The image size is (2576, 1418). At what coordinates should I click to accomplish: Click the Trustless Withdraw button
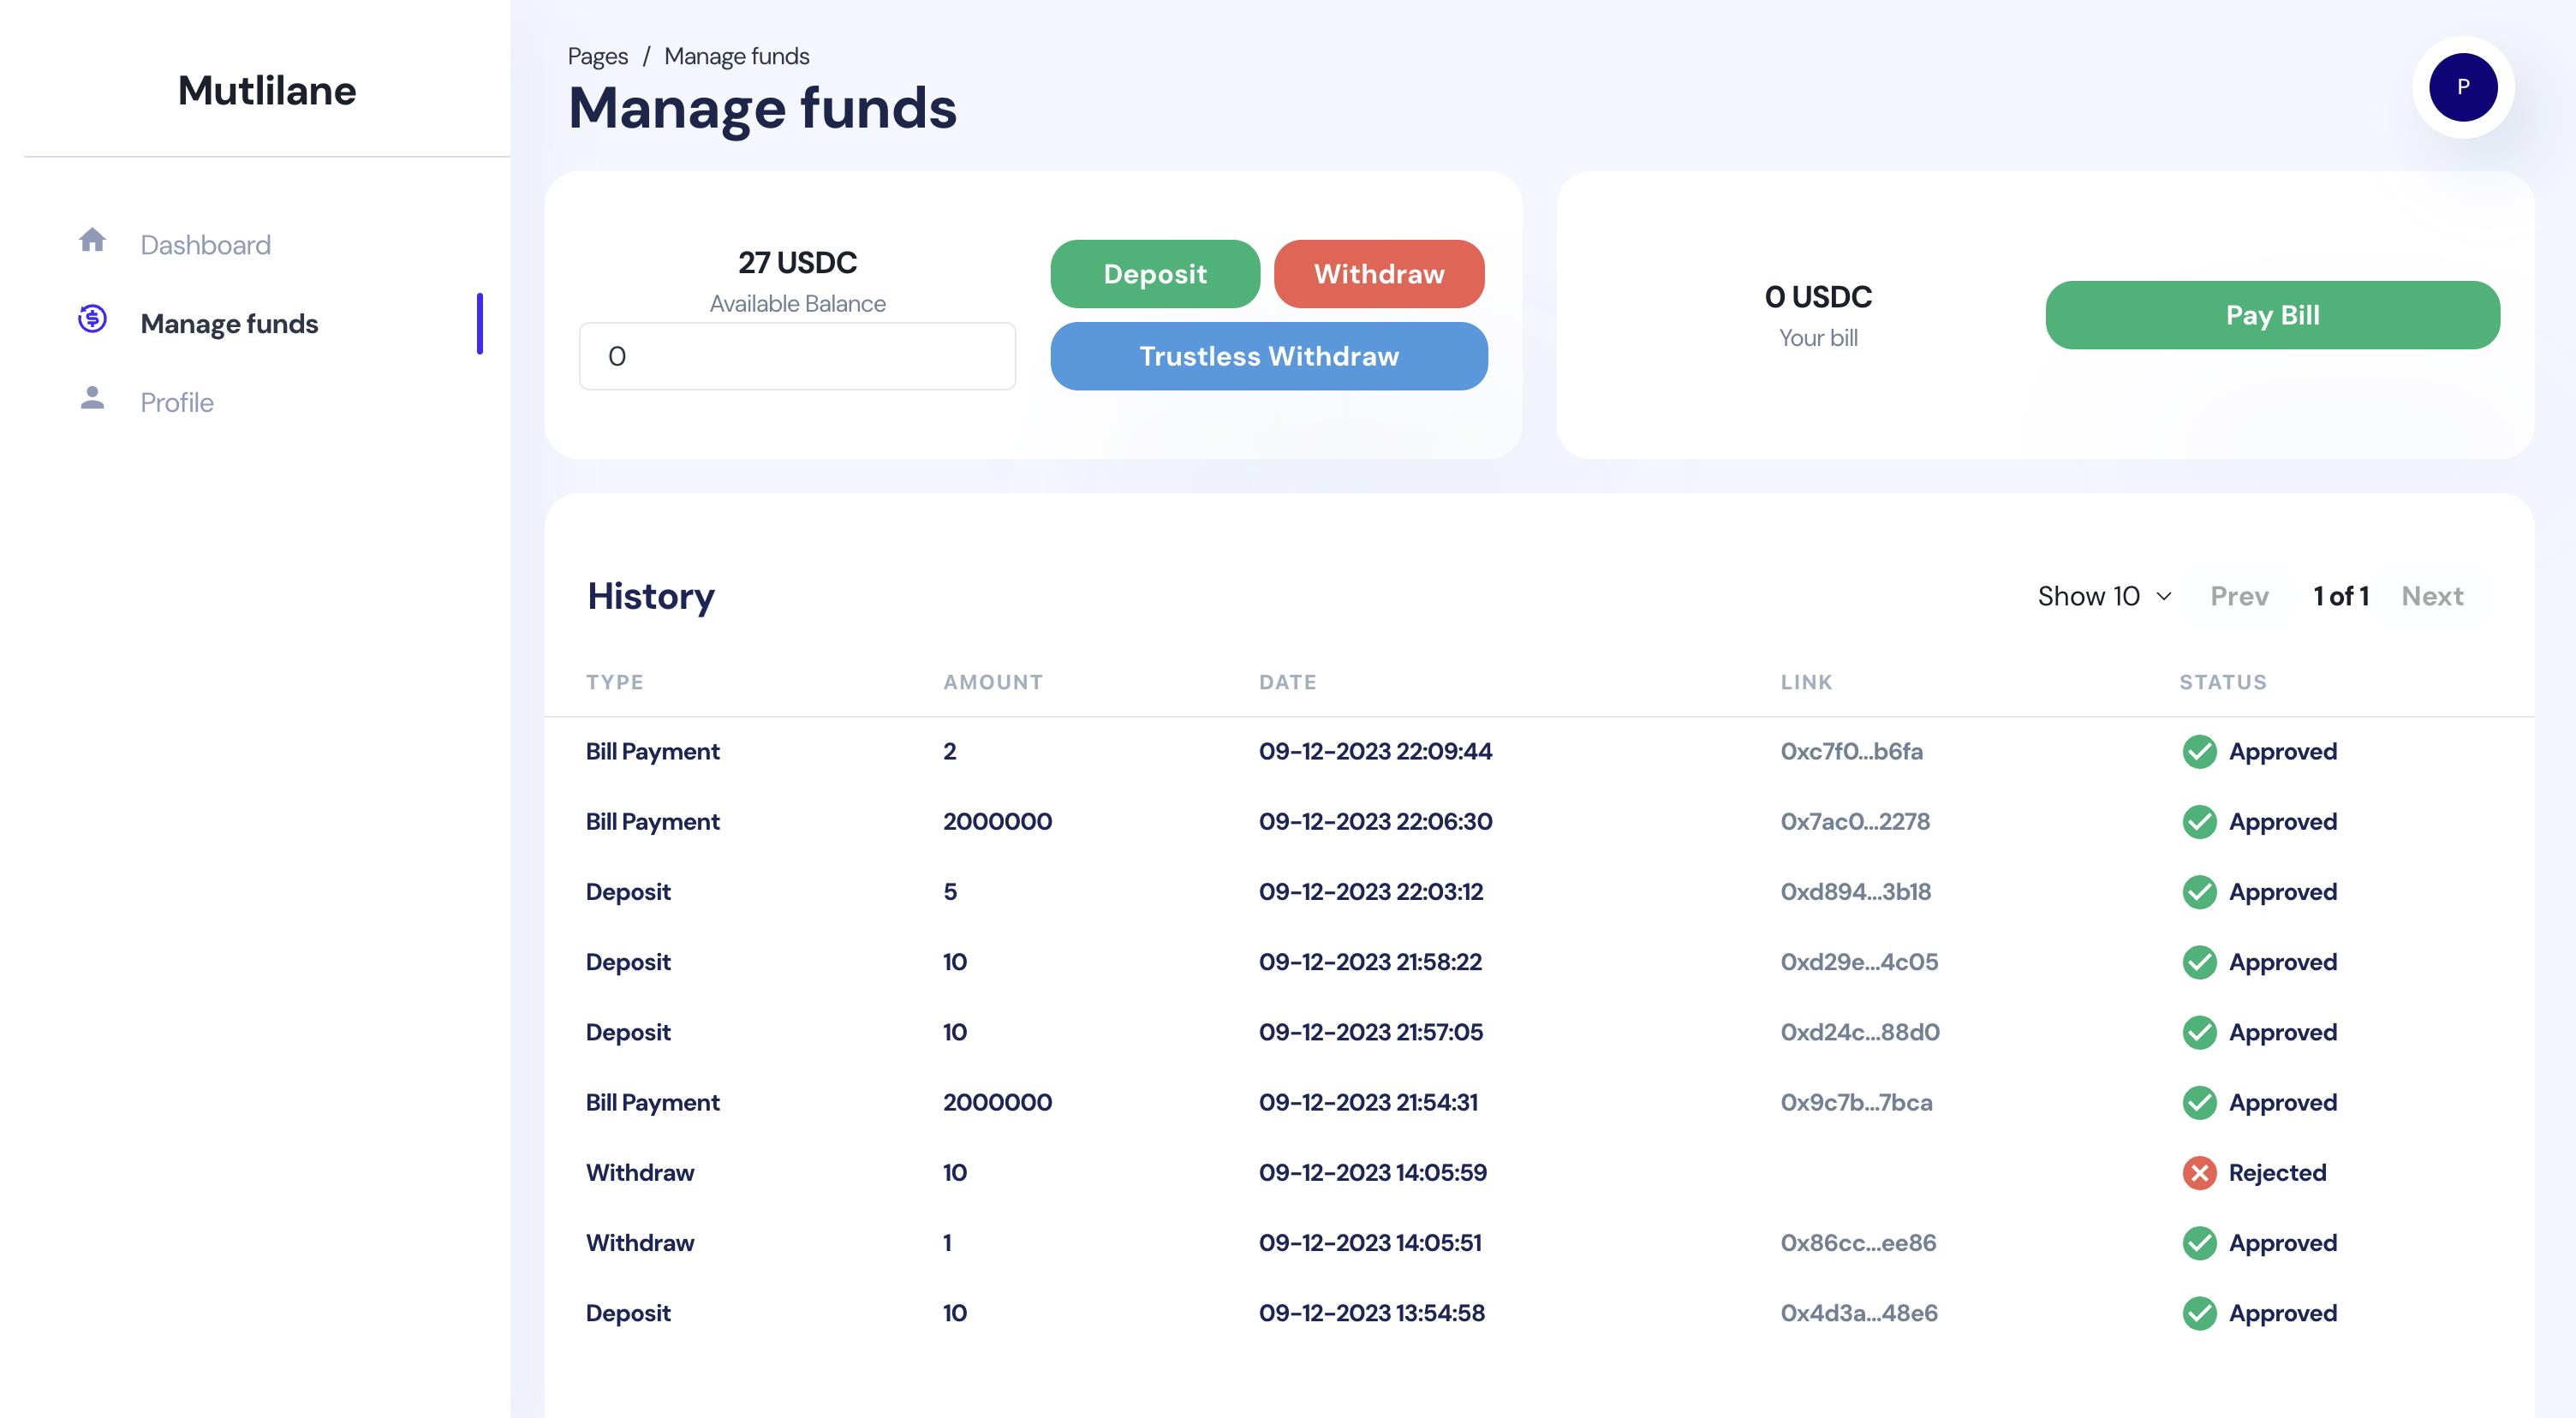1268,356
